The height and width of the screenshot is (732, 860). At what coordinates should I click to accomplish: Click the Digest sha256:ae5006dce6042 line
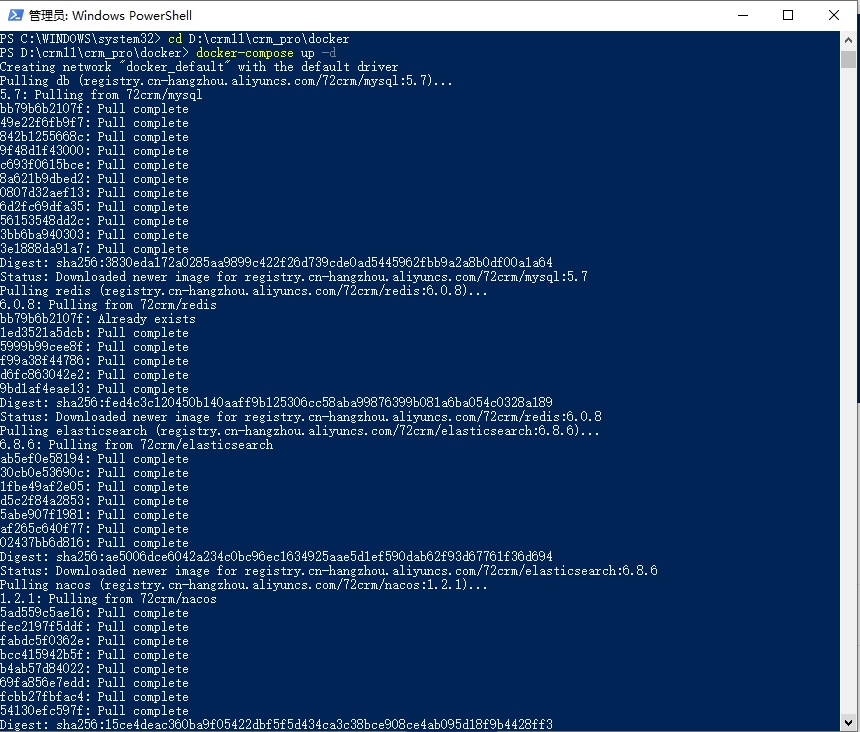tap(276, 557)
